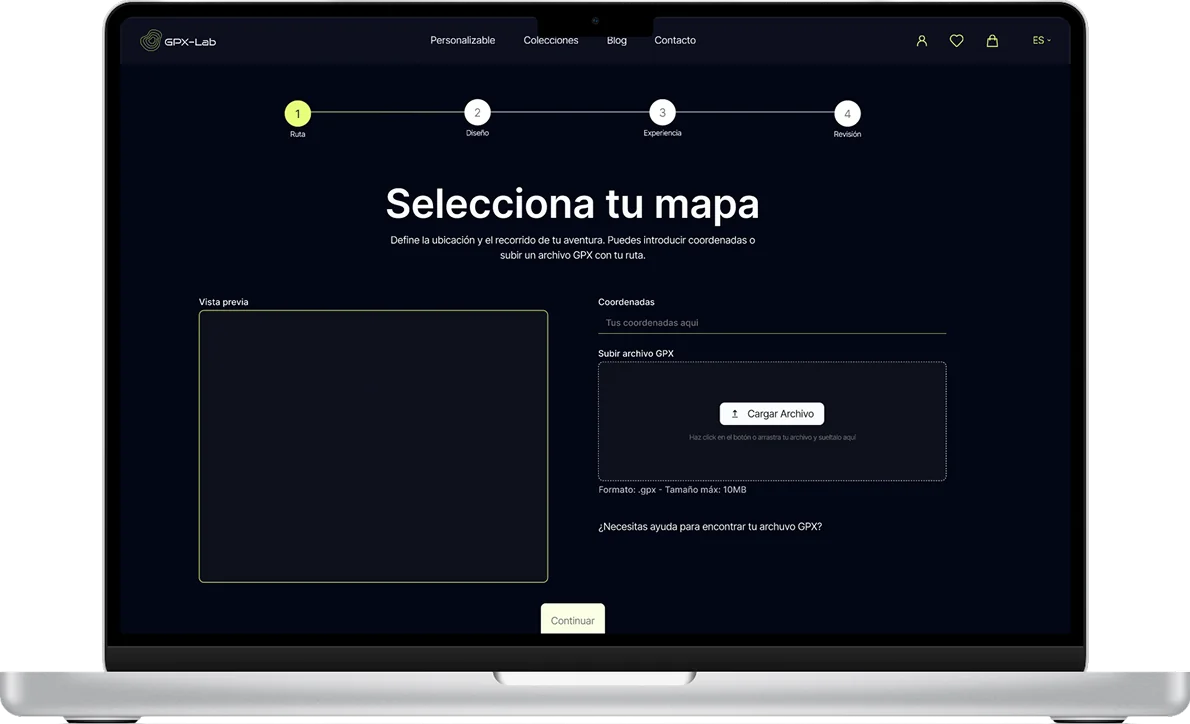Click the 'Subir archivo GPX' label
This screenshot has height=724, width=1190.
click(x=636, y=354)
